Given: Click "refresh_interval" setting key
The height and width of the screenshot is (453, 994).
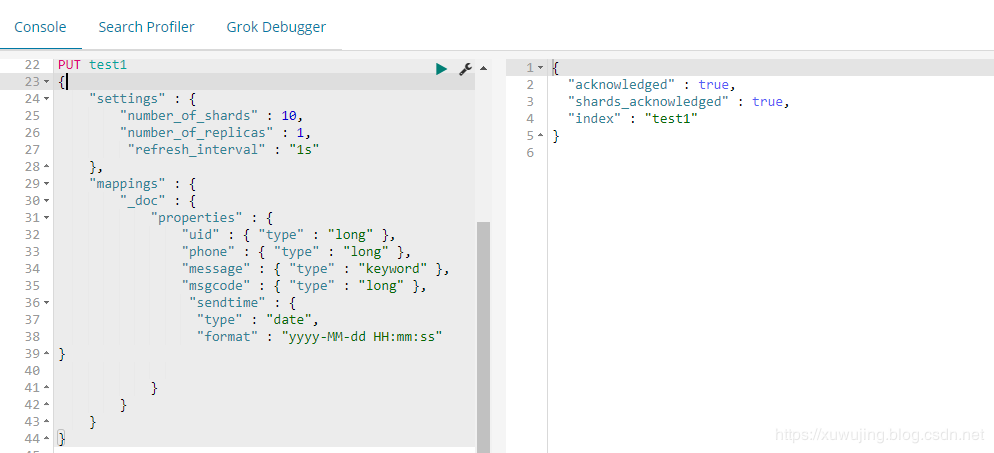Looking at the screenshot, I should click(197, 150).
